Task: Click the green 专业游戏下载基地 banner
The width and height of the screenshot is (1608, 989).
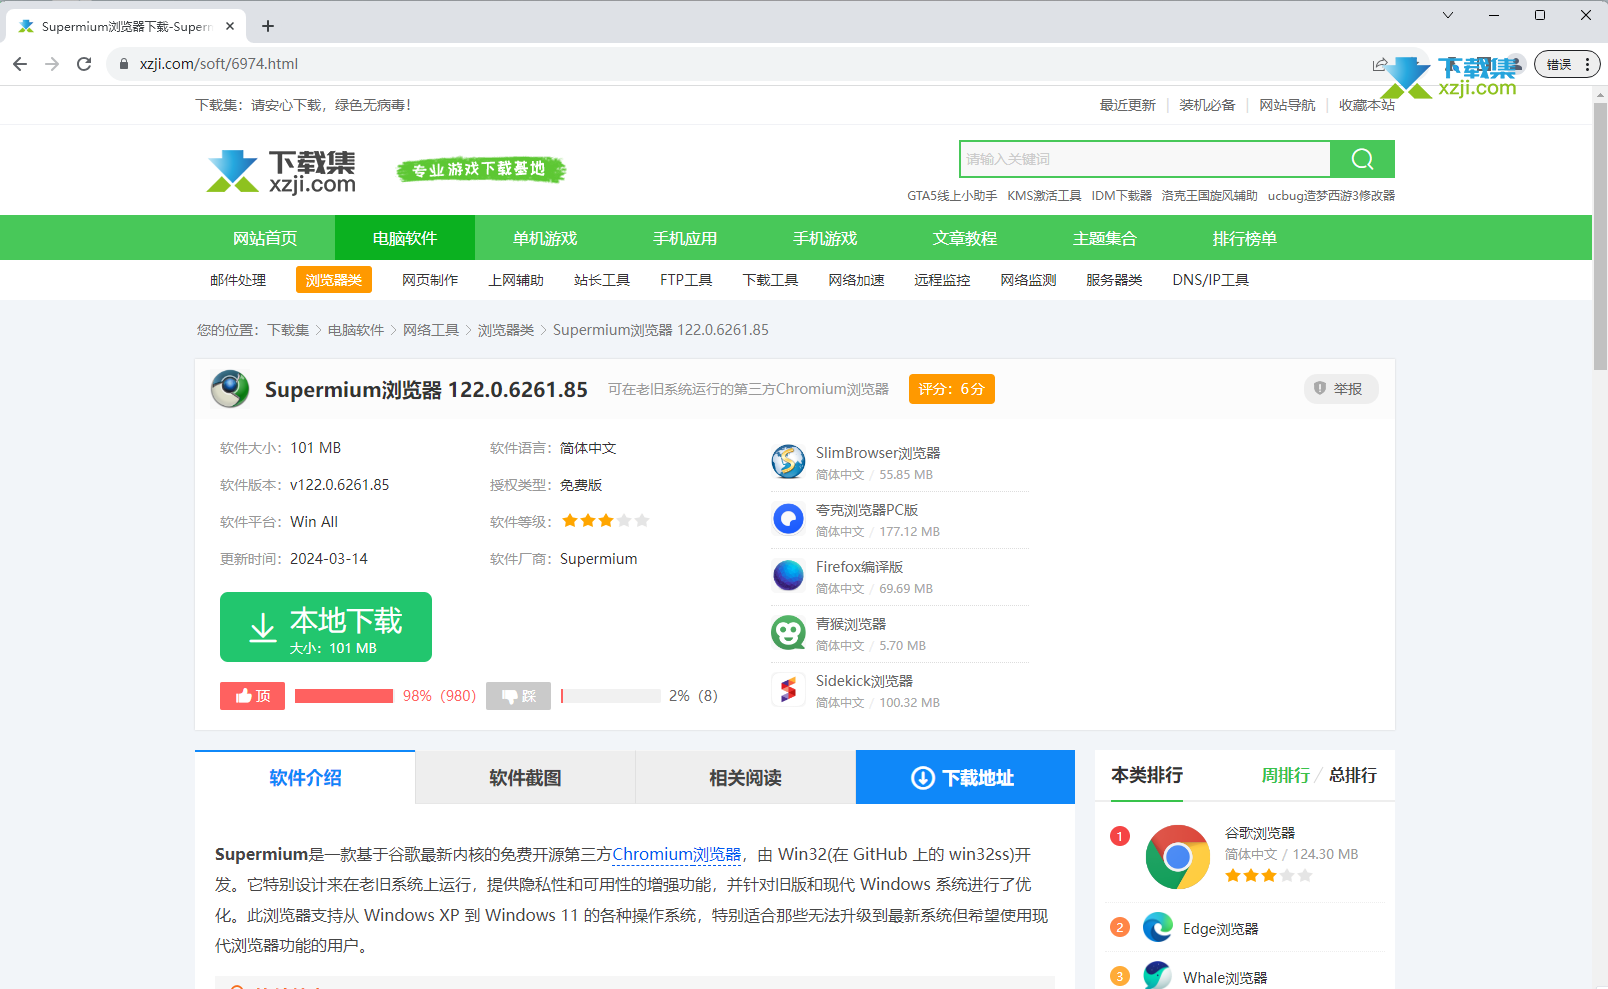Action: (482, 170)
